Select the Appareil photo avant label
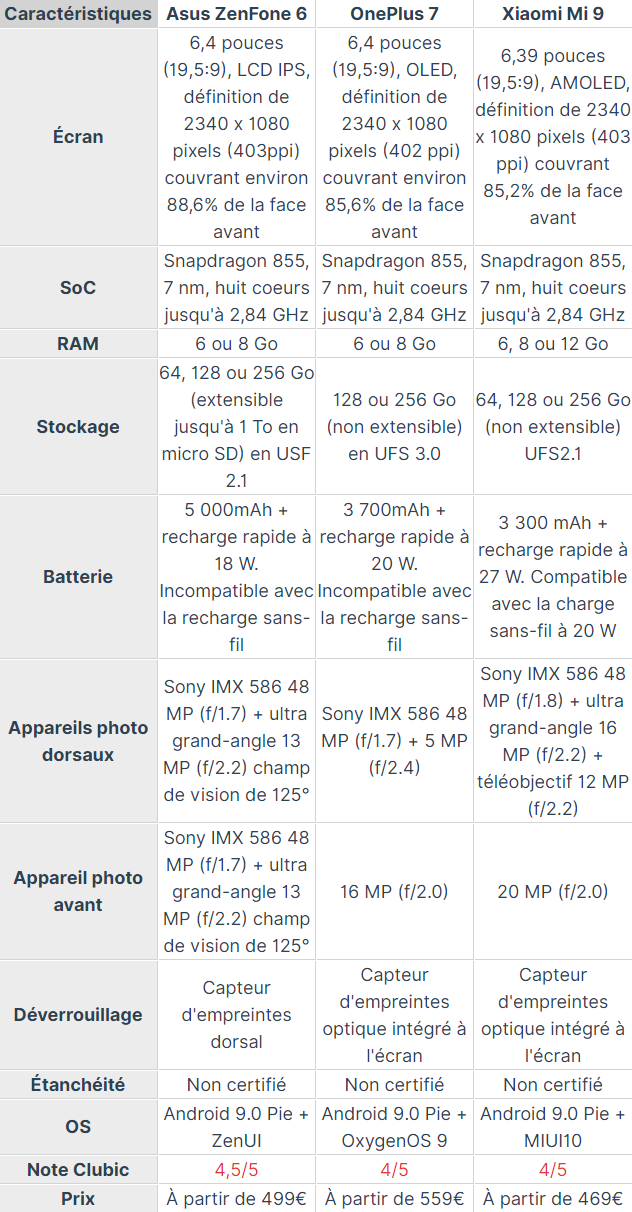This screenshot has height=1212, width=632. [x=78, y=891]
